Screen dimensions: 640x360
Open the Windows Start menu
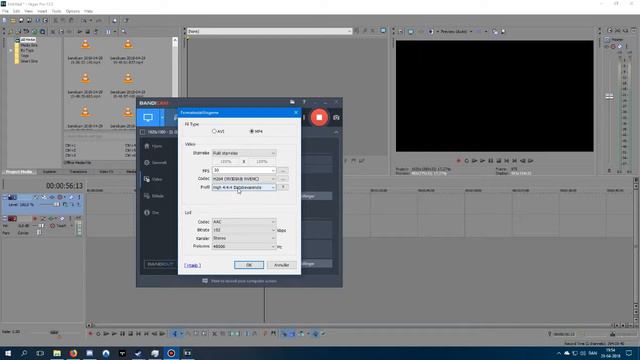[x=8, y=353]
